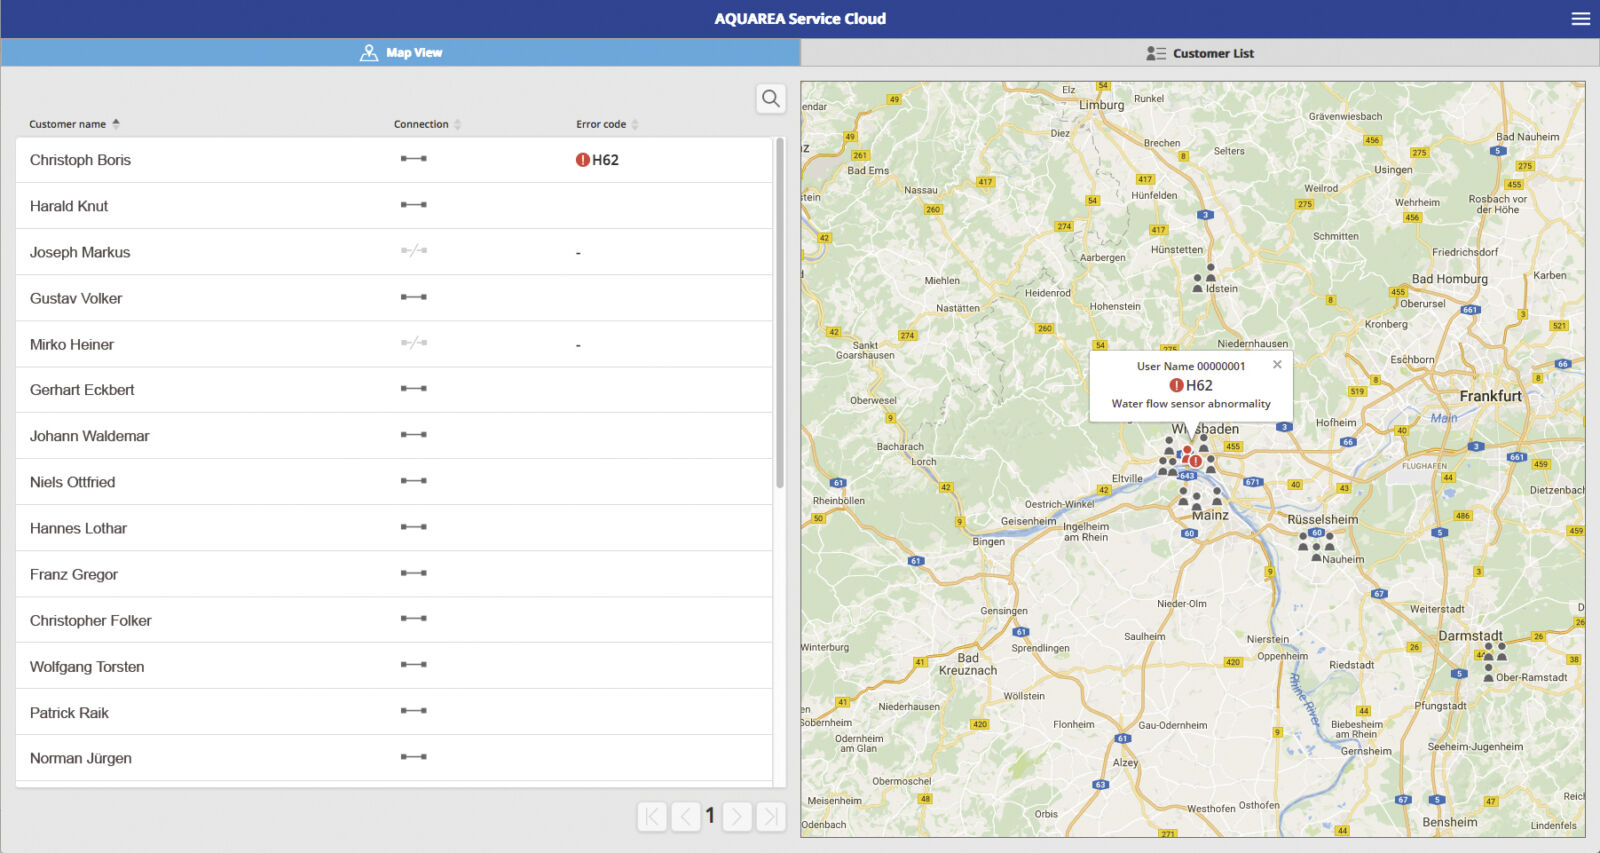This screenshot has height=853, width=1600.
Task: Click connection icon for Christopher Folker
Action: click(x=414, y=619)
